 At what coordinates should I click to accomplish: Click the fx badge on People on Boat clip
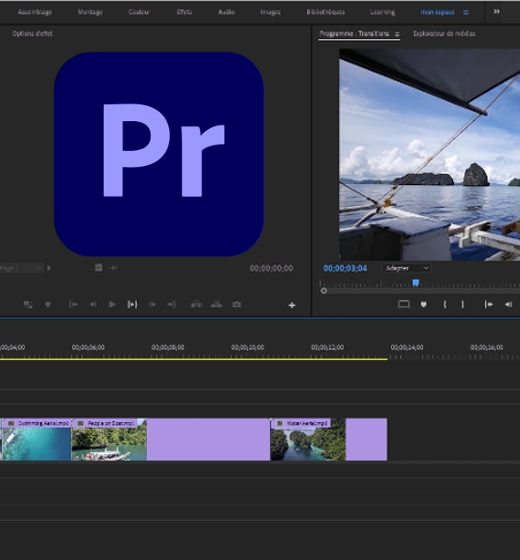tap(81, 423)
